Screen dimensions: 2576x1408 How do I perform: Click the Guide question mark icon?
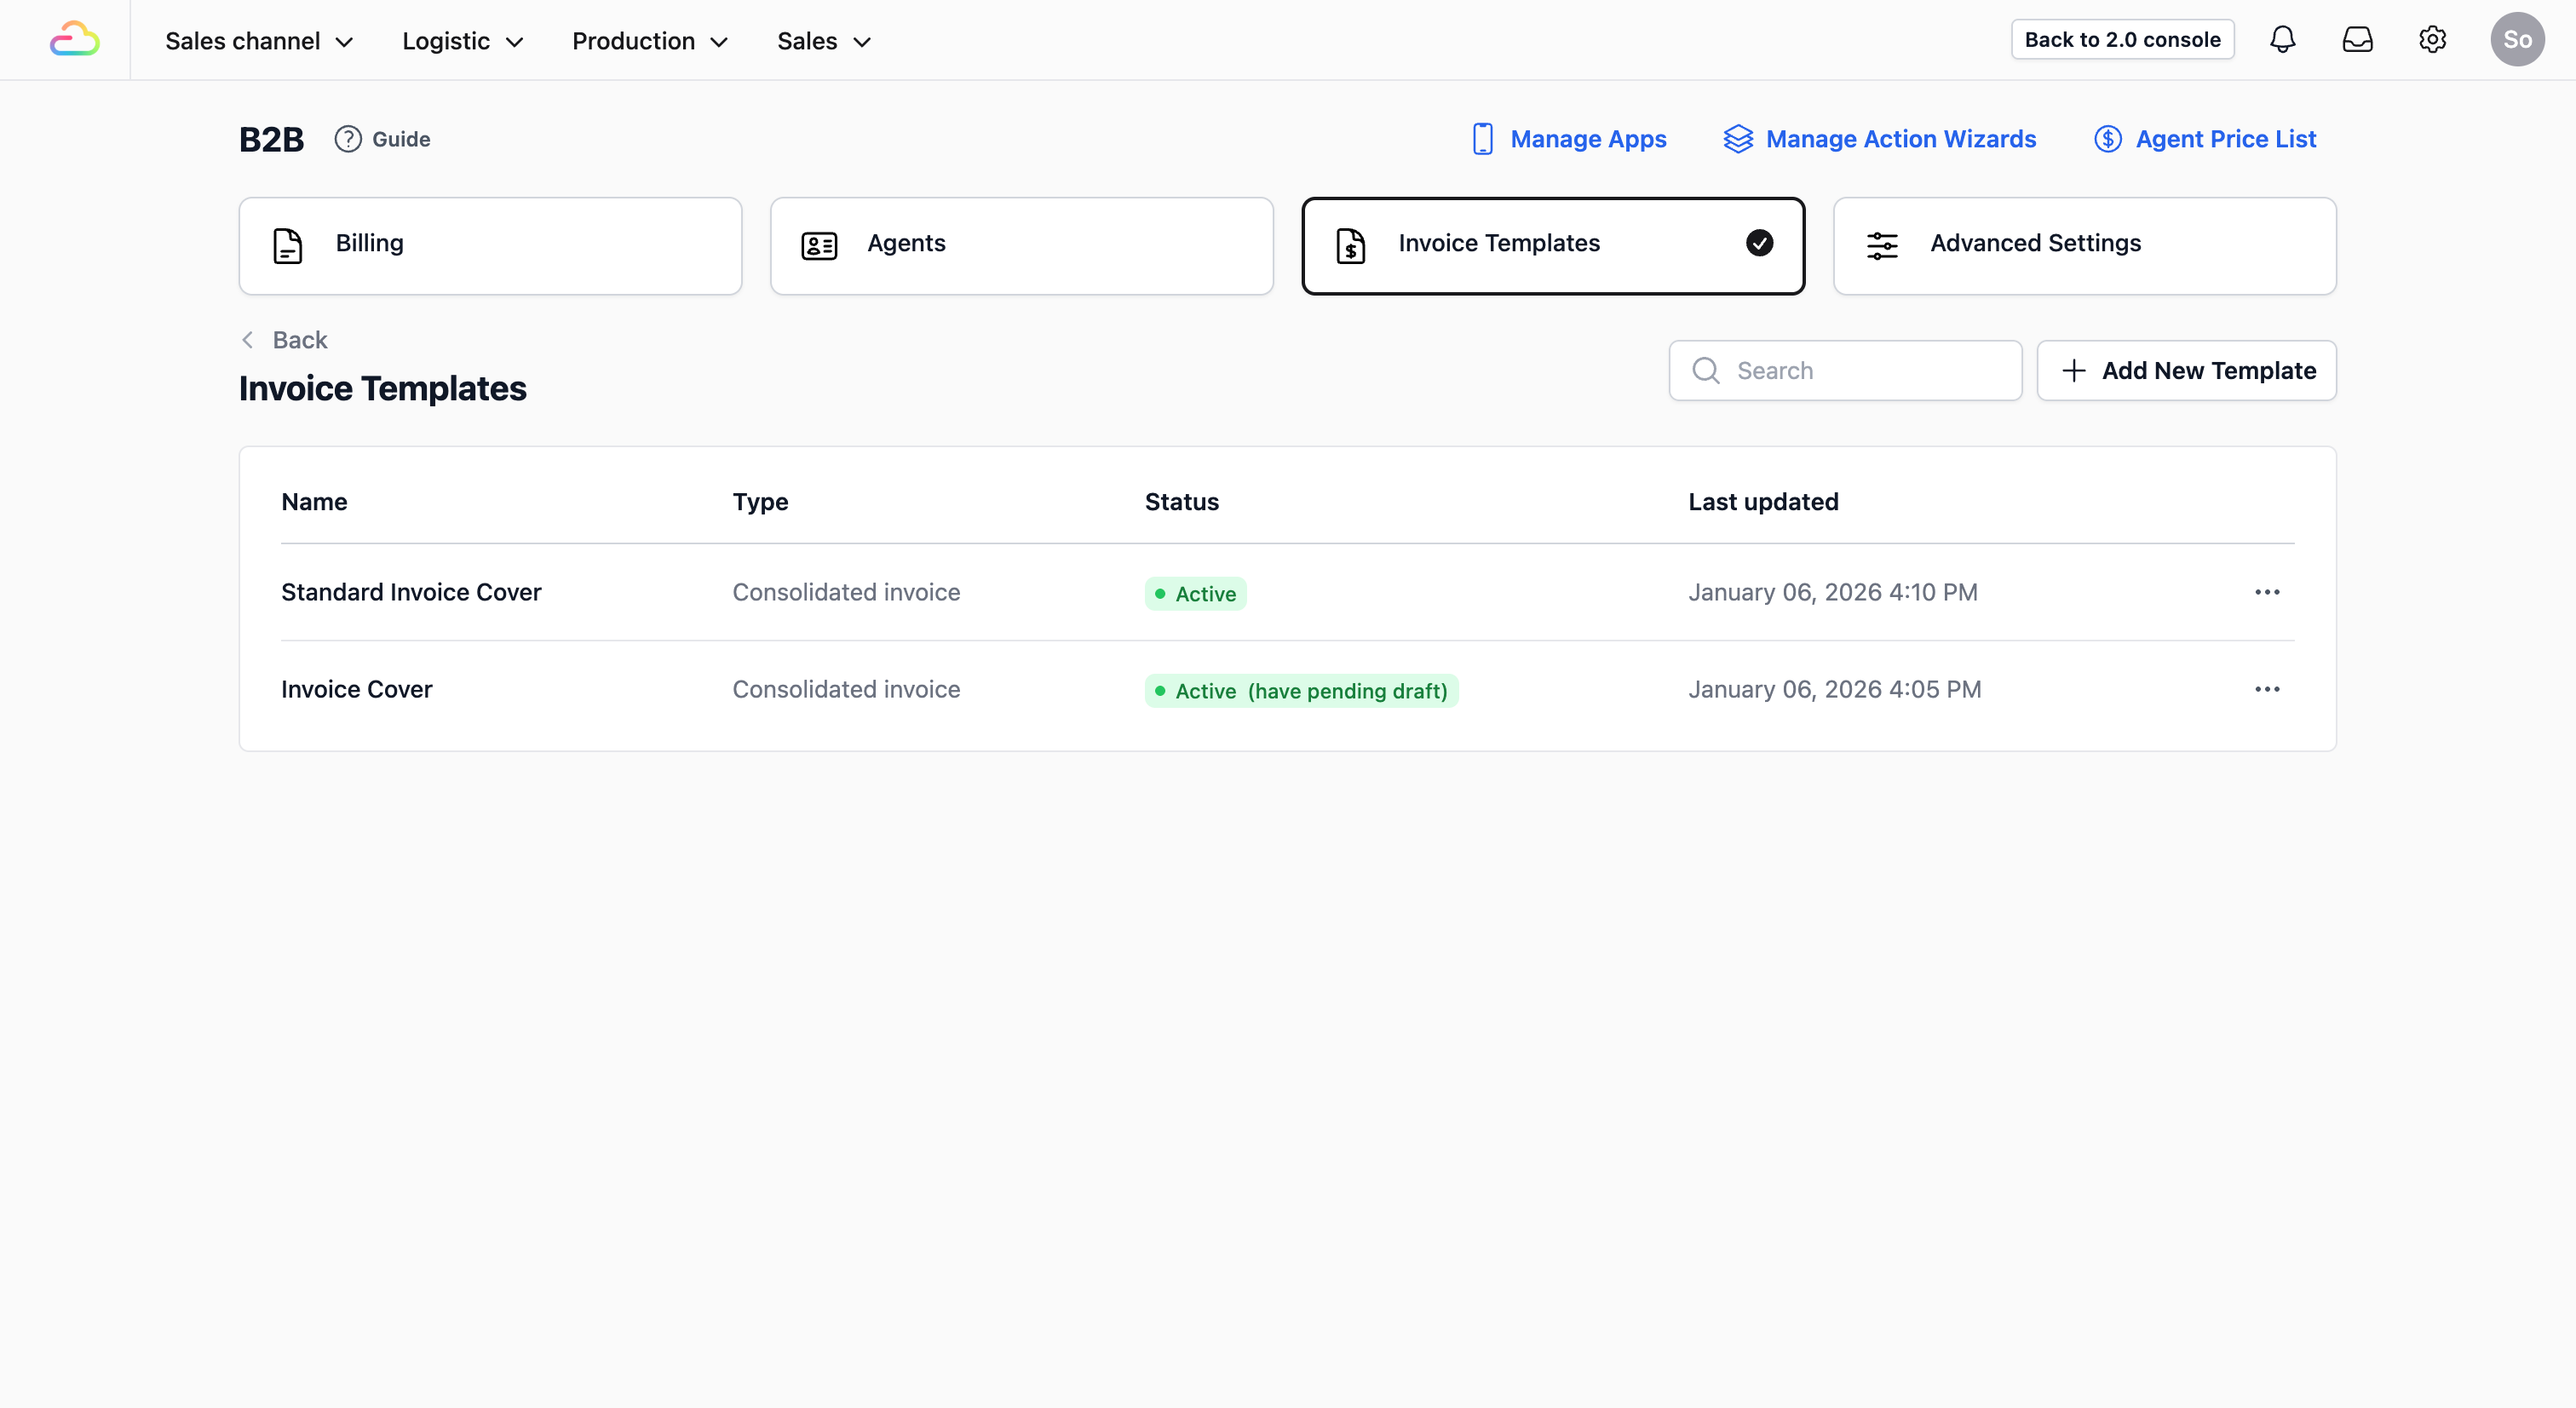coord(347,139)
